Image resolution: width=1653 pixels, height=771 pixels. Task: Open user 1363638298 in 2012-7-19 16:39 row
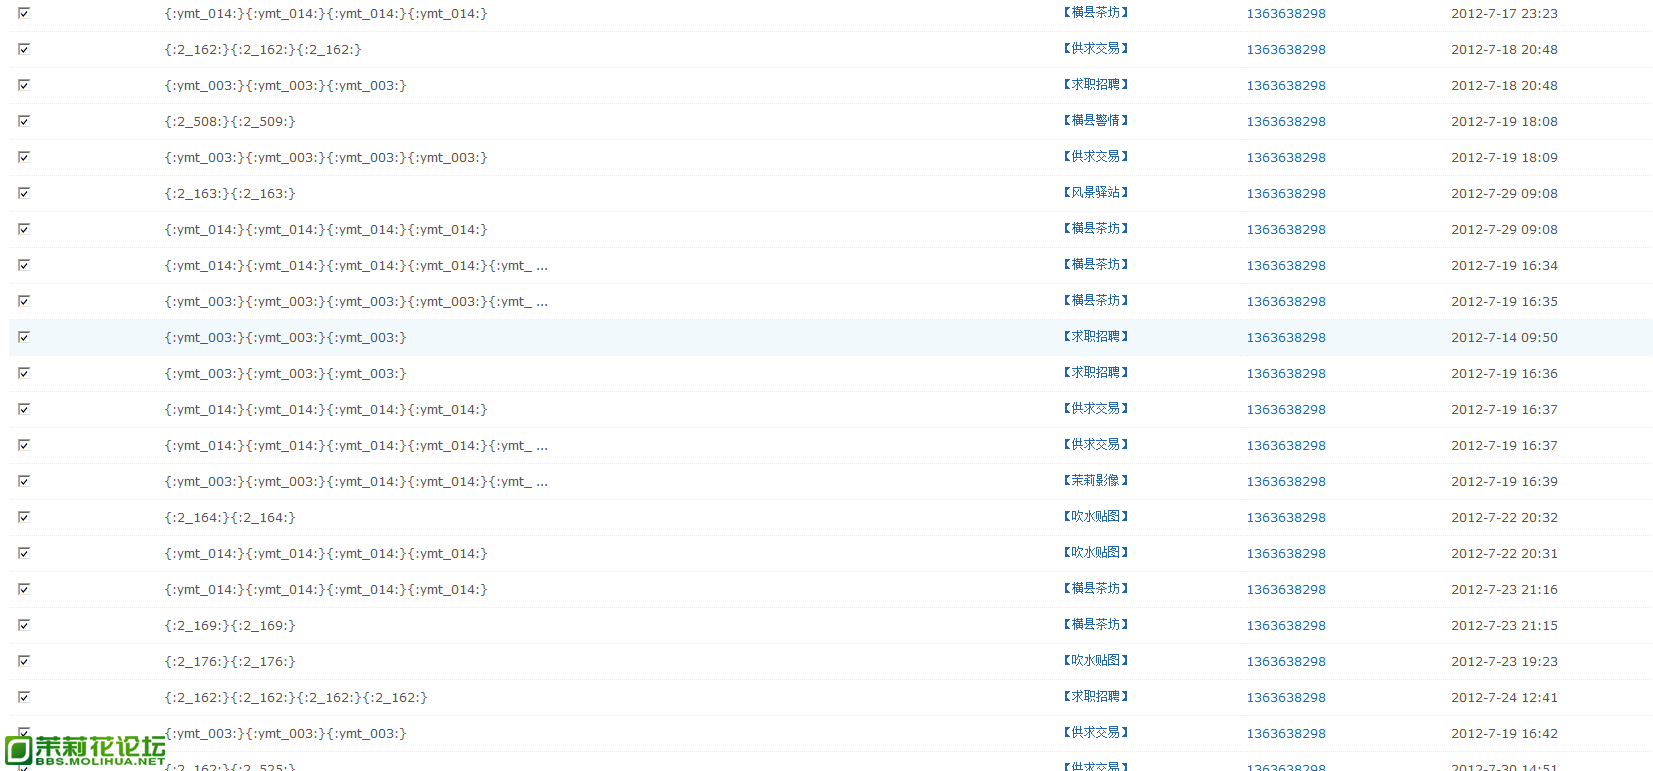1286,482
